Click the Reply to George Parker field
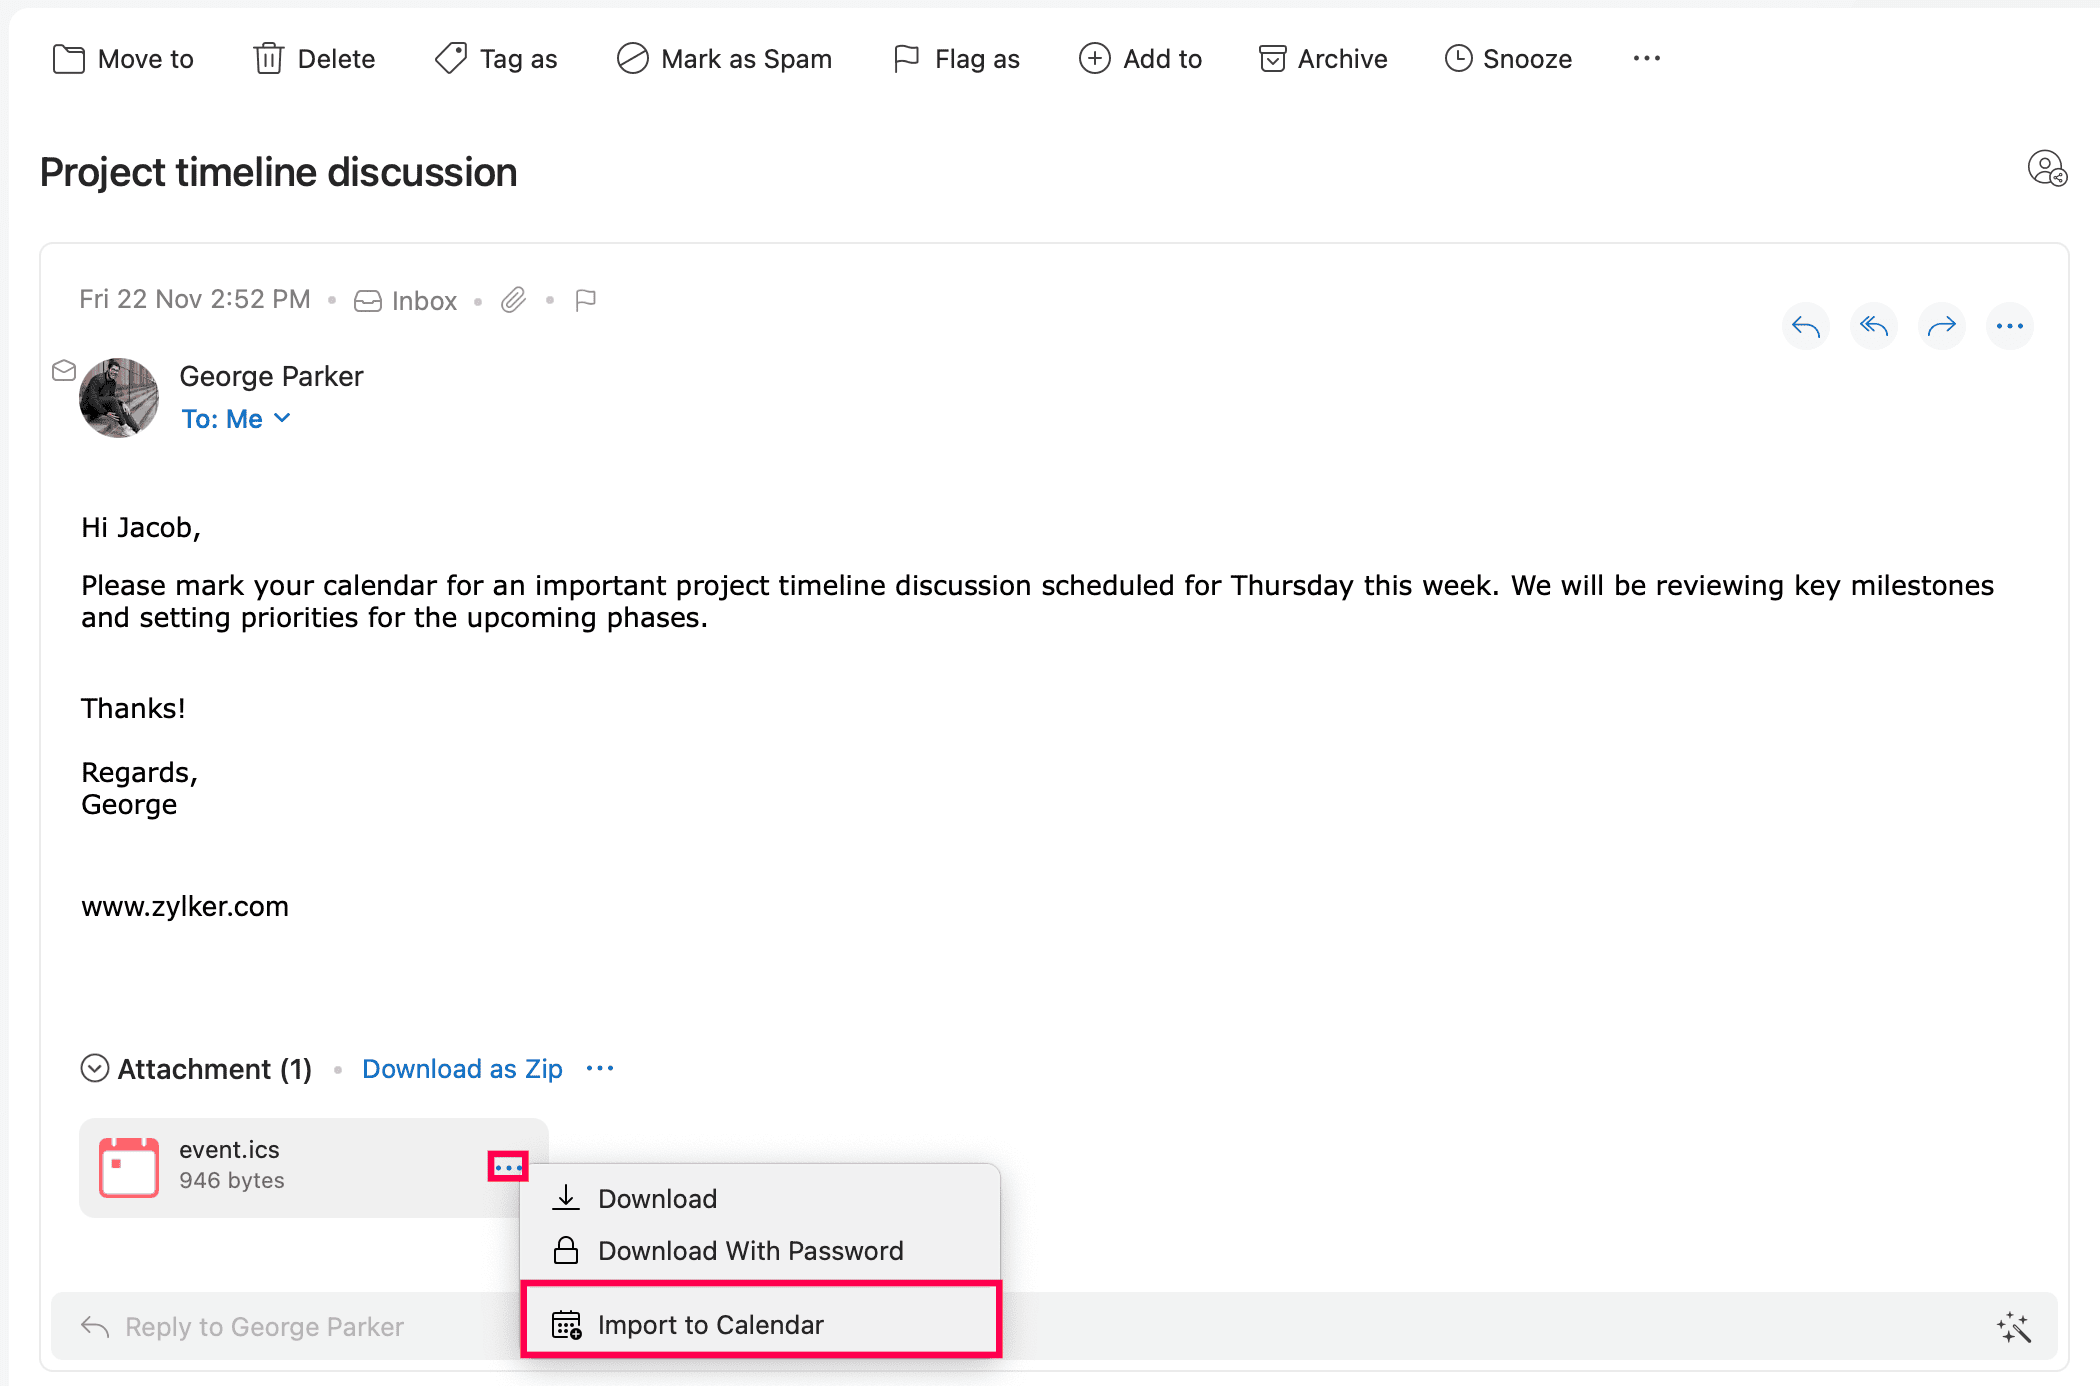2100x1386 pixels. (x=265, y=1327)
